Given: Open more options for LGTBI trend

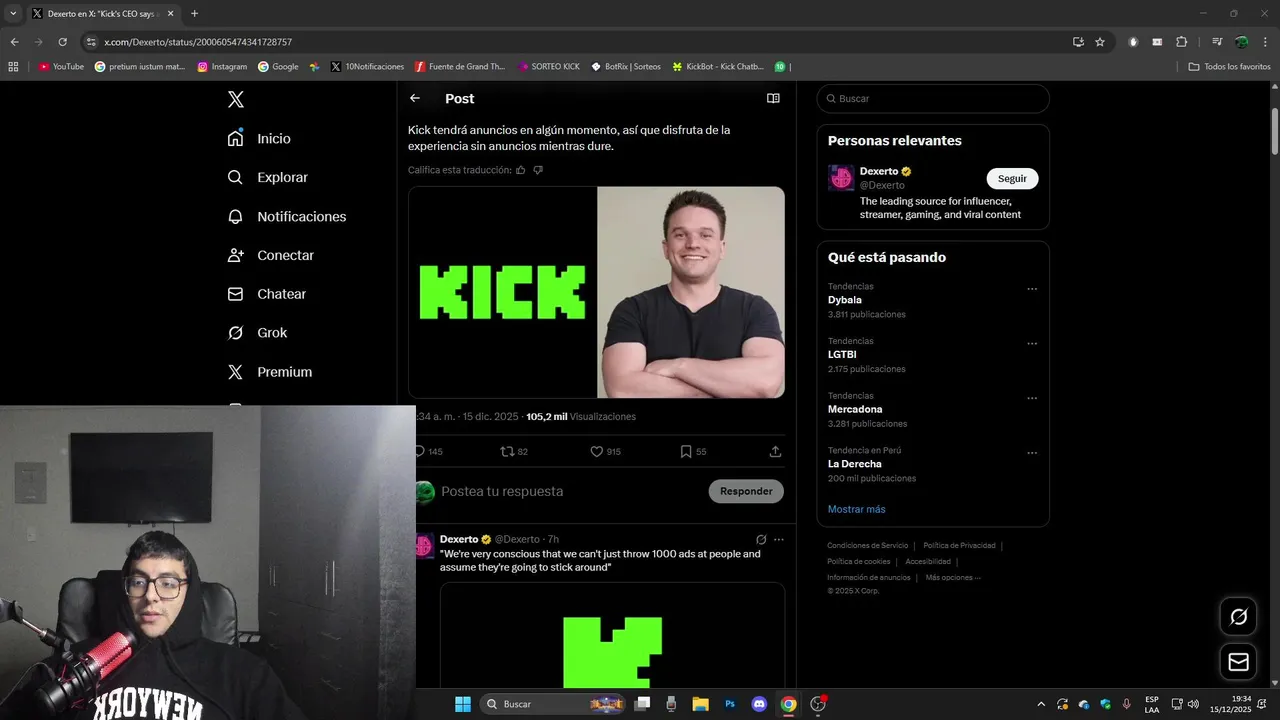Looking at the screenshot, I should click(x=1032, y=344).
